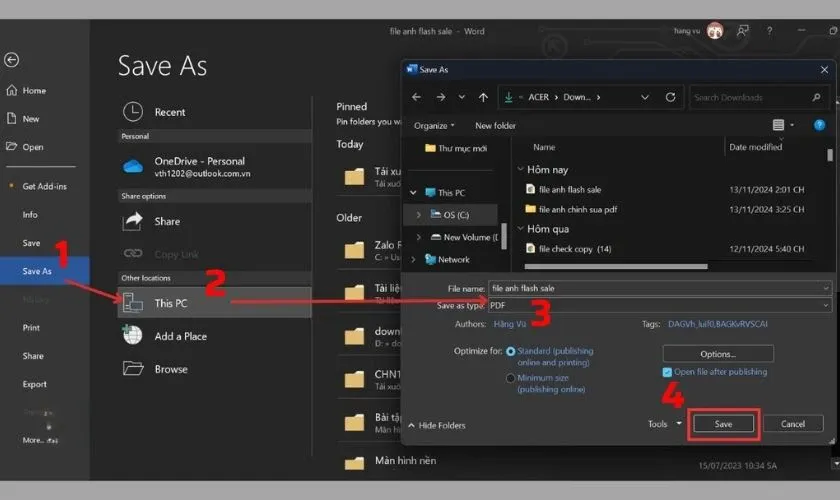Select Standard publishing optimize option
This screenshot has height=500, width=840.
511,351
